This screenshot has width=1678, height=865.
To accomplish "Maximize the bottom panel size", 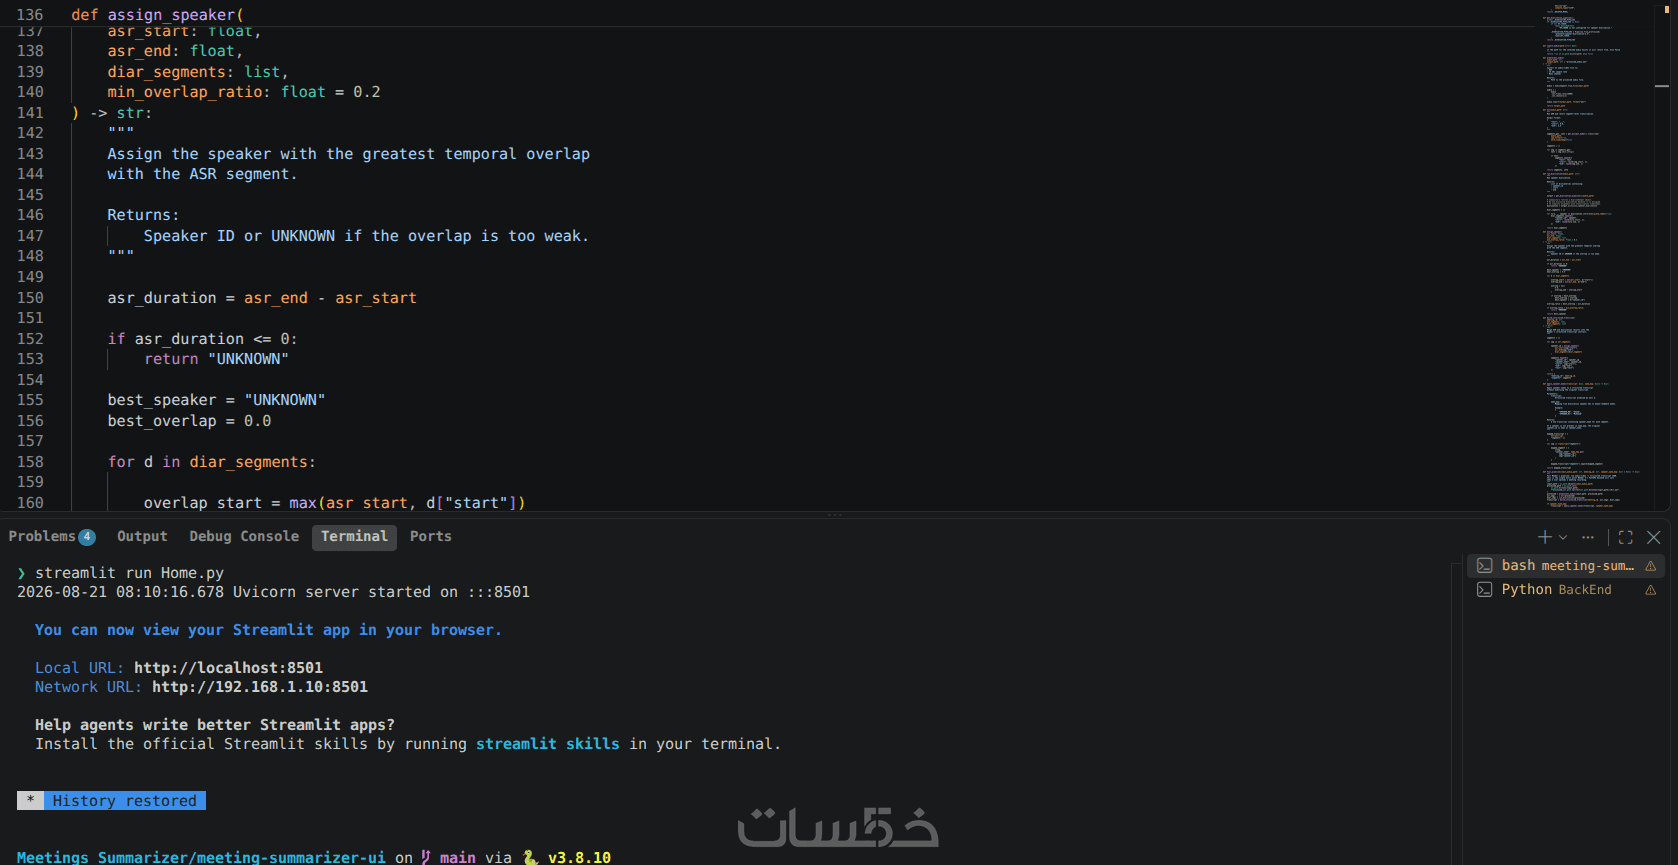I will pos(1626,537).
